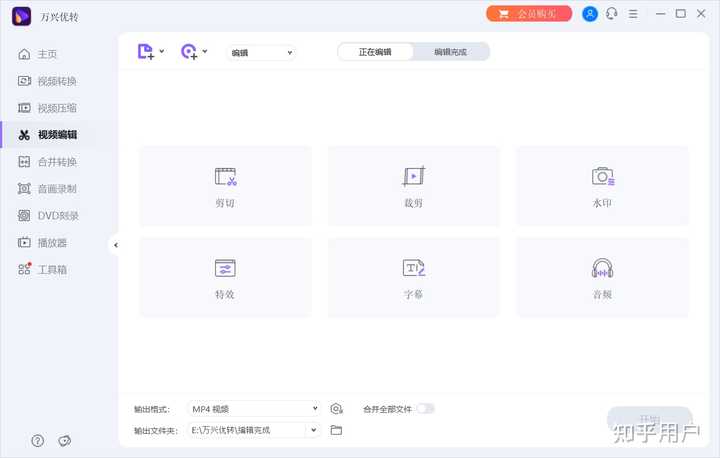Minimize the application window
This screenshot has width=720, height=458.
tap(660, 14)
